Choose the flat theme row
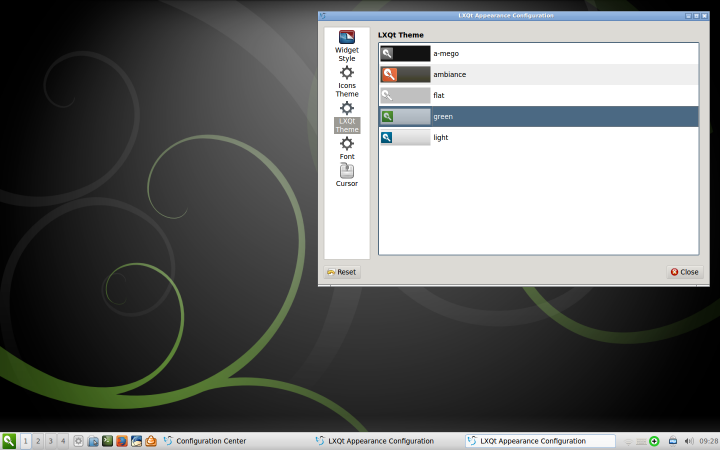This screenshot has width=720, height=450. pos(539,96)
